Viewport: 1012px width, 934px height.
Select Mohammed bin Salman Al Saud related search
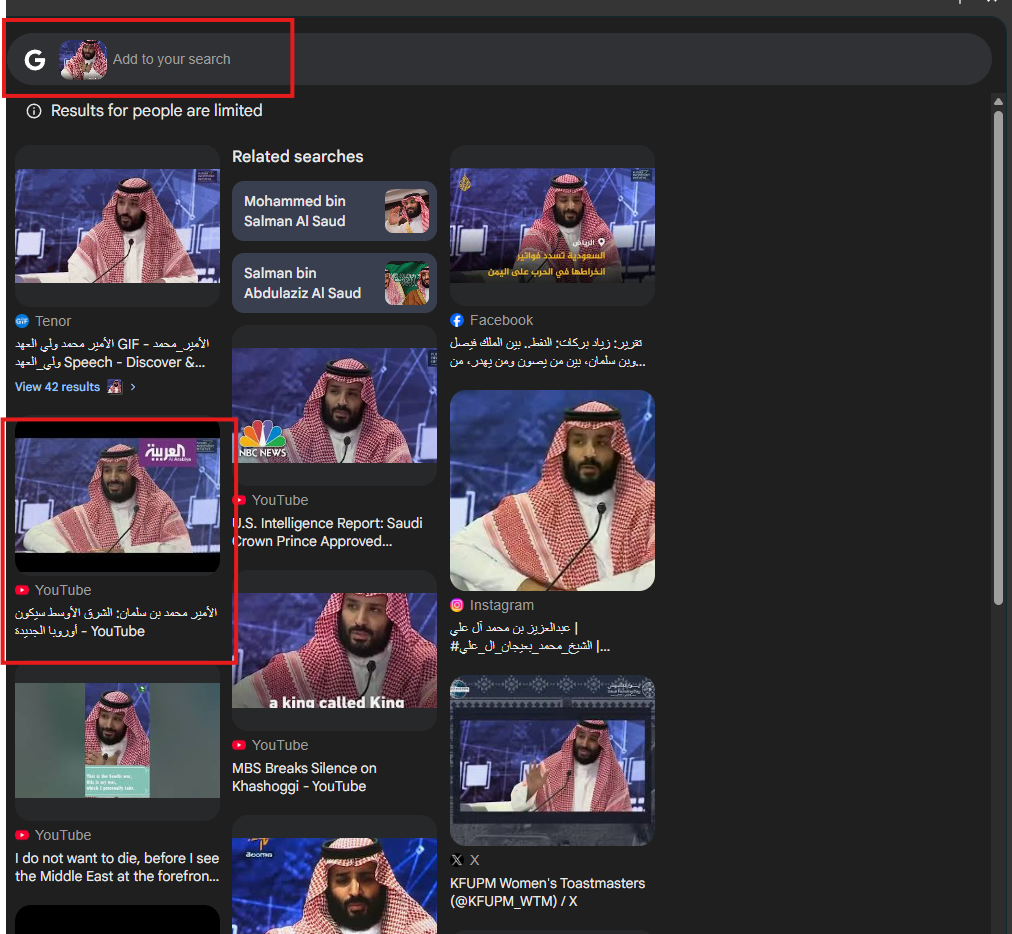click(334, 211)
